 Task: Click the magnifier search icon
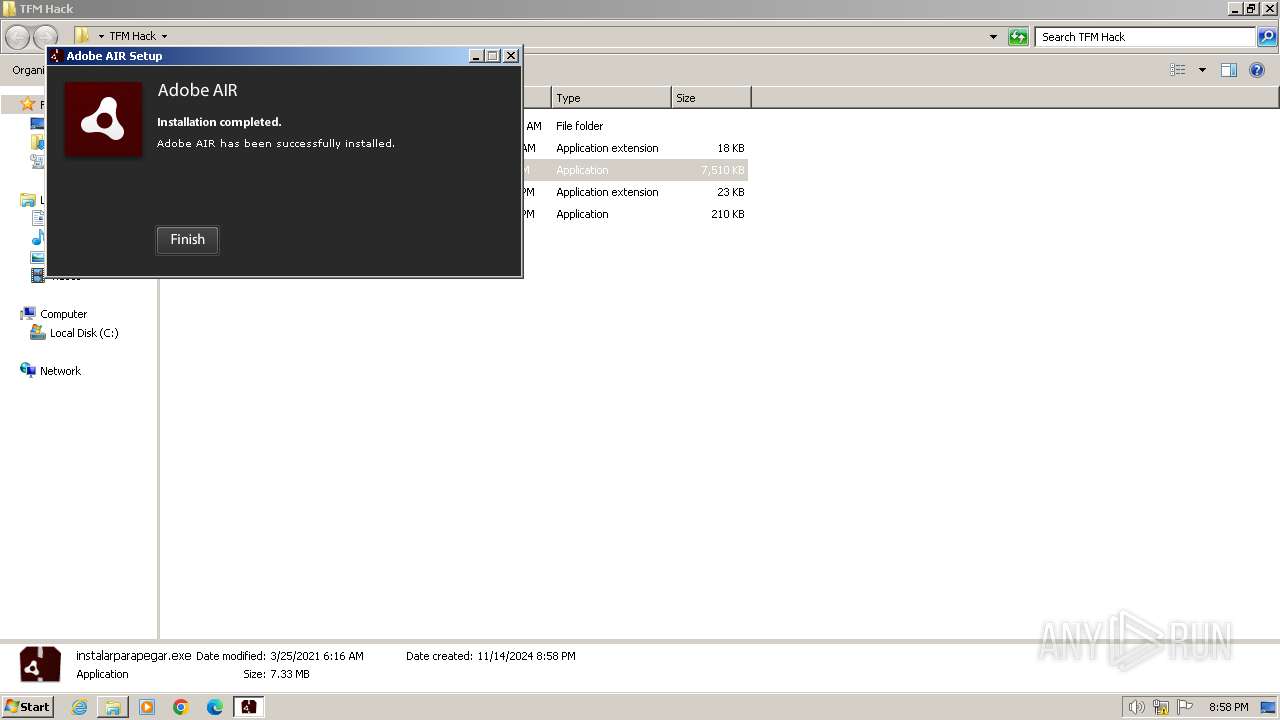pos(1267,37)
